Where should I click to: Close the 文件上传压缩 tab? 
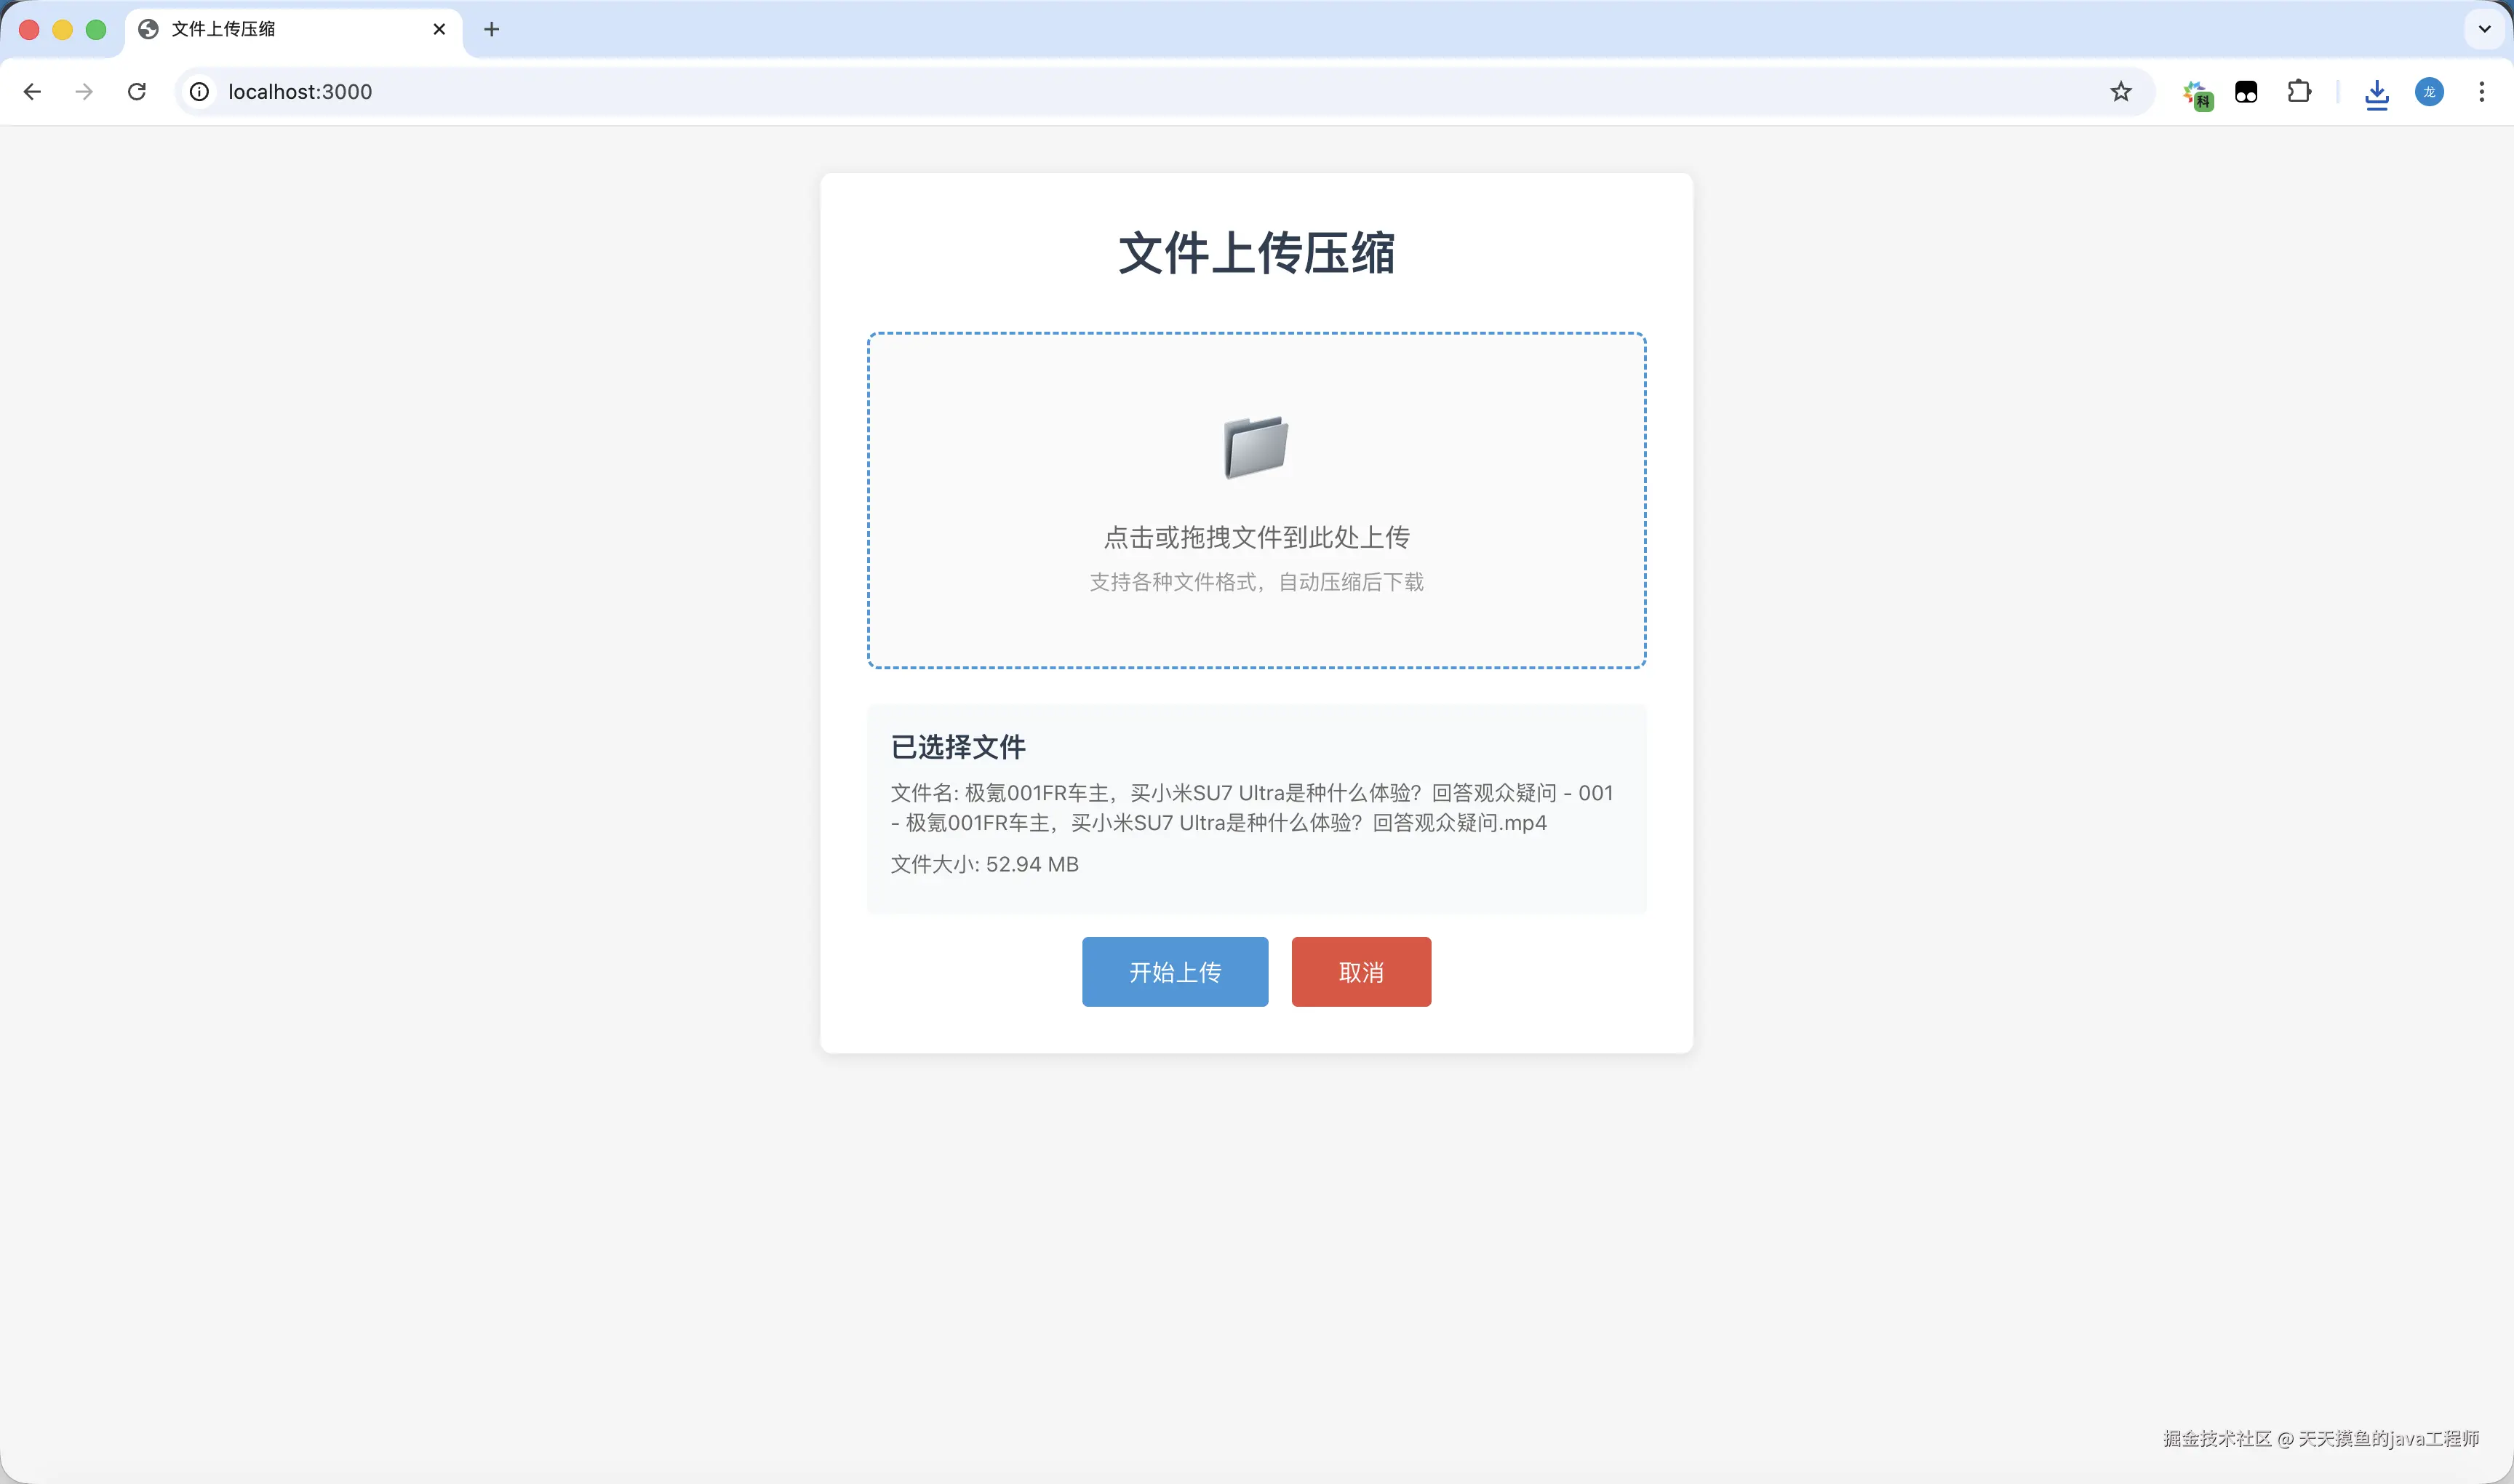439,29
